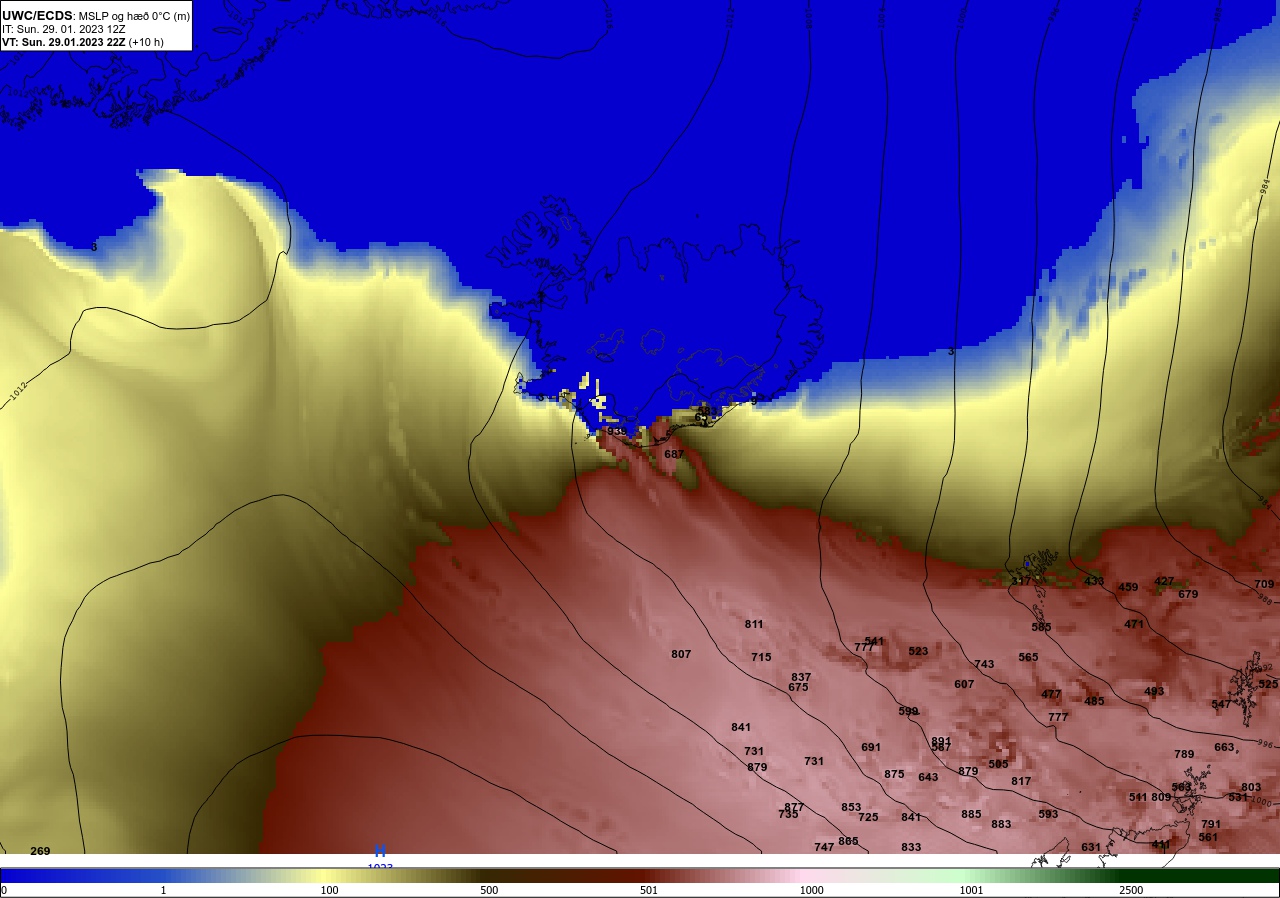
Task: Click the height value '833'
Action: coord(911,847)
